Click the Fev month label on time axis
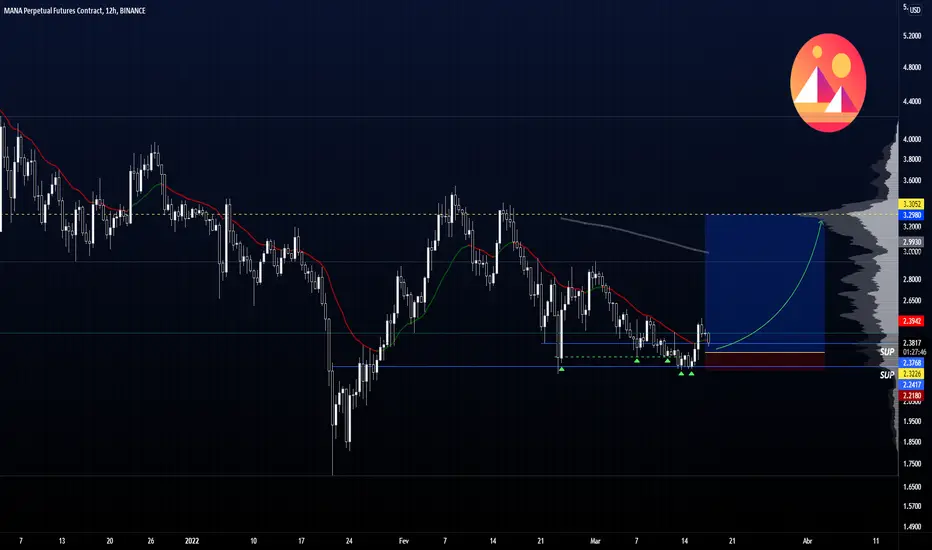932x550 pixels. coord(404,541)
